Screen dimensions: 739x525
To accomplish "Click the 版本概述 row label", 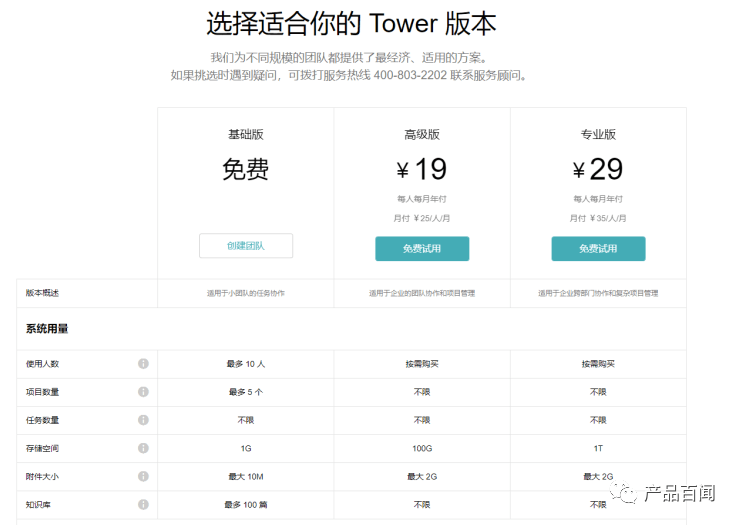I will pyautogui.click(x=42, y=293).
